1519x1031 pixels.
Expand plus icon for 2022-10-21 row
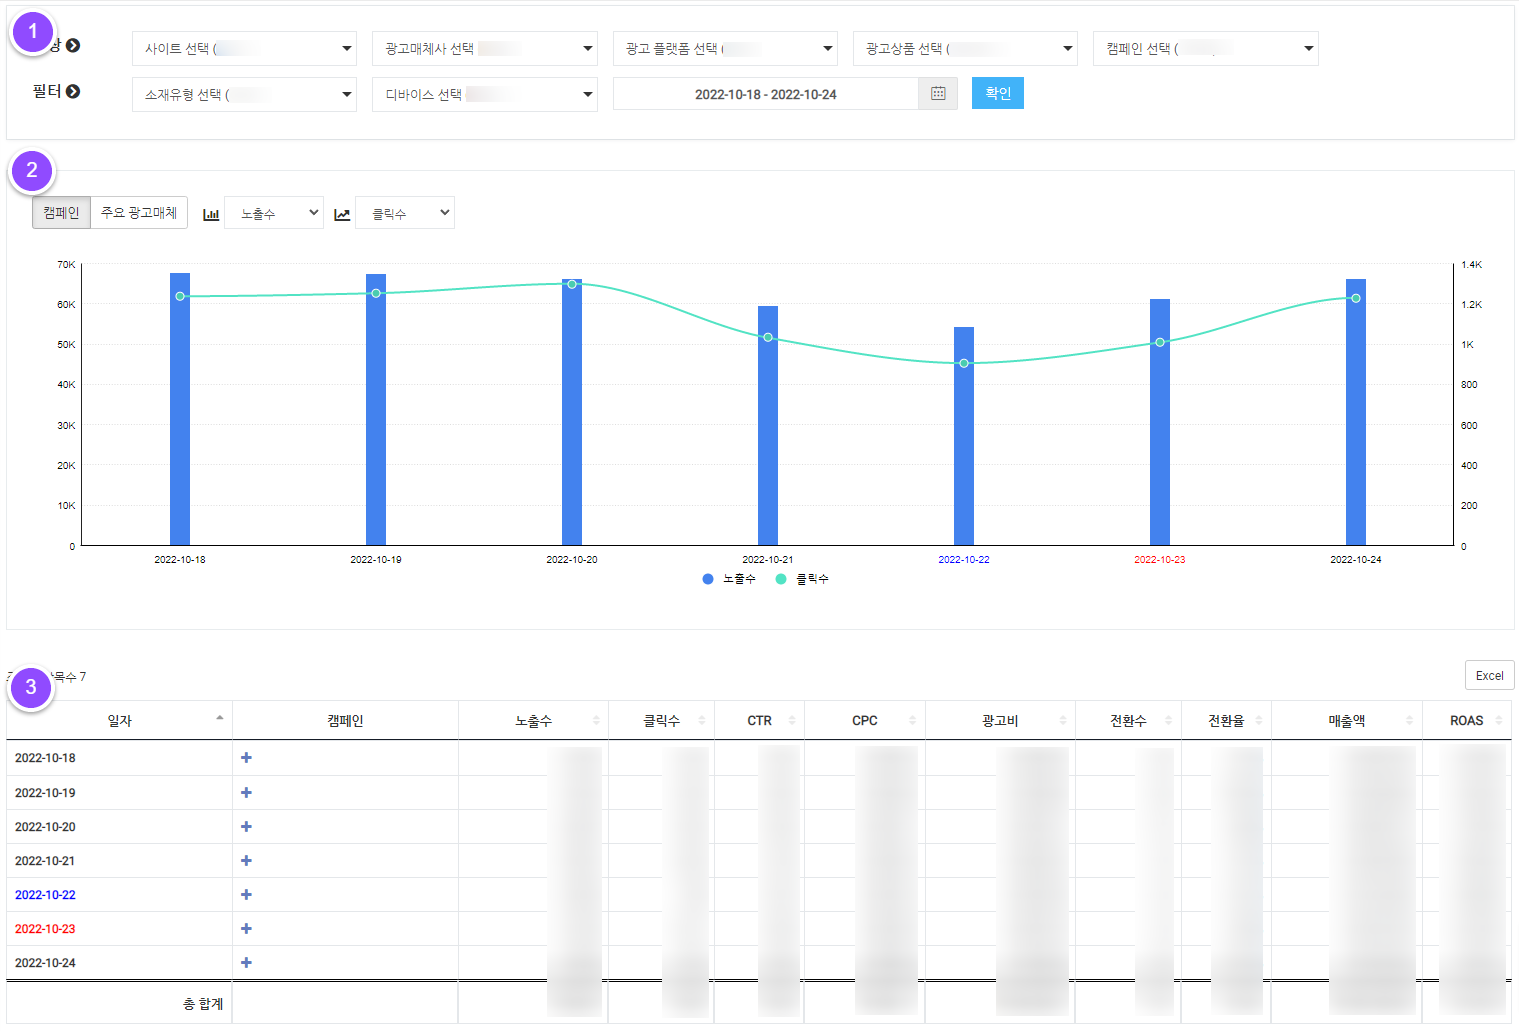coord(246,861)
